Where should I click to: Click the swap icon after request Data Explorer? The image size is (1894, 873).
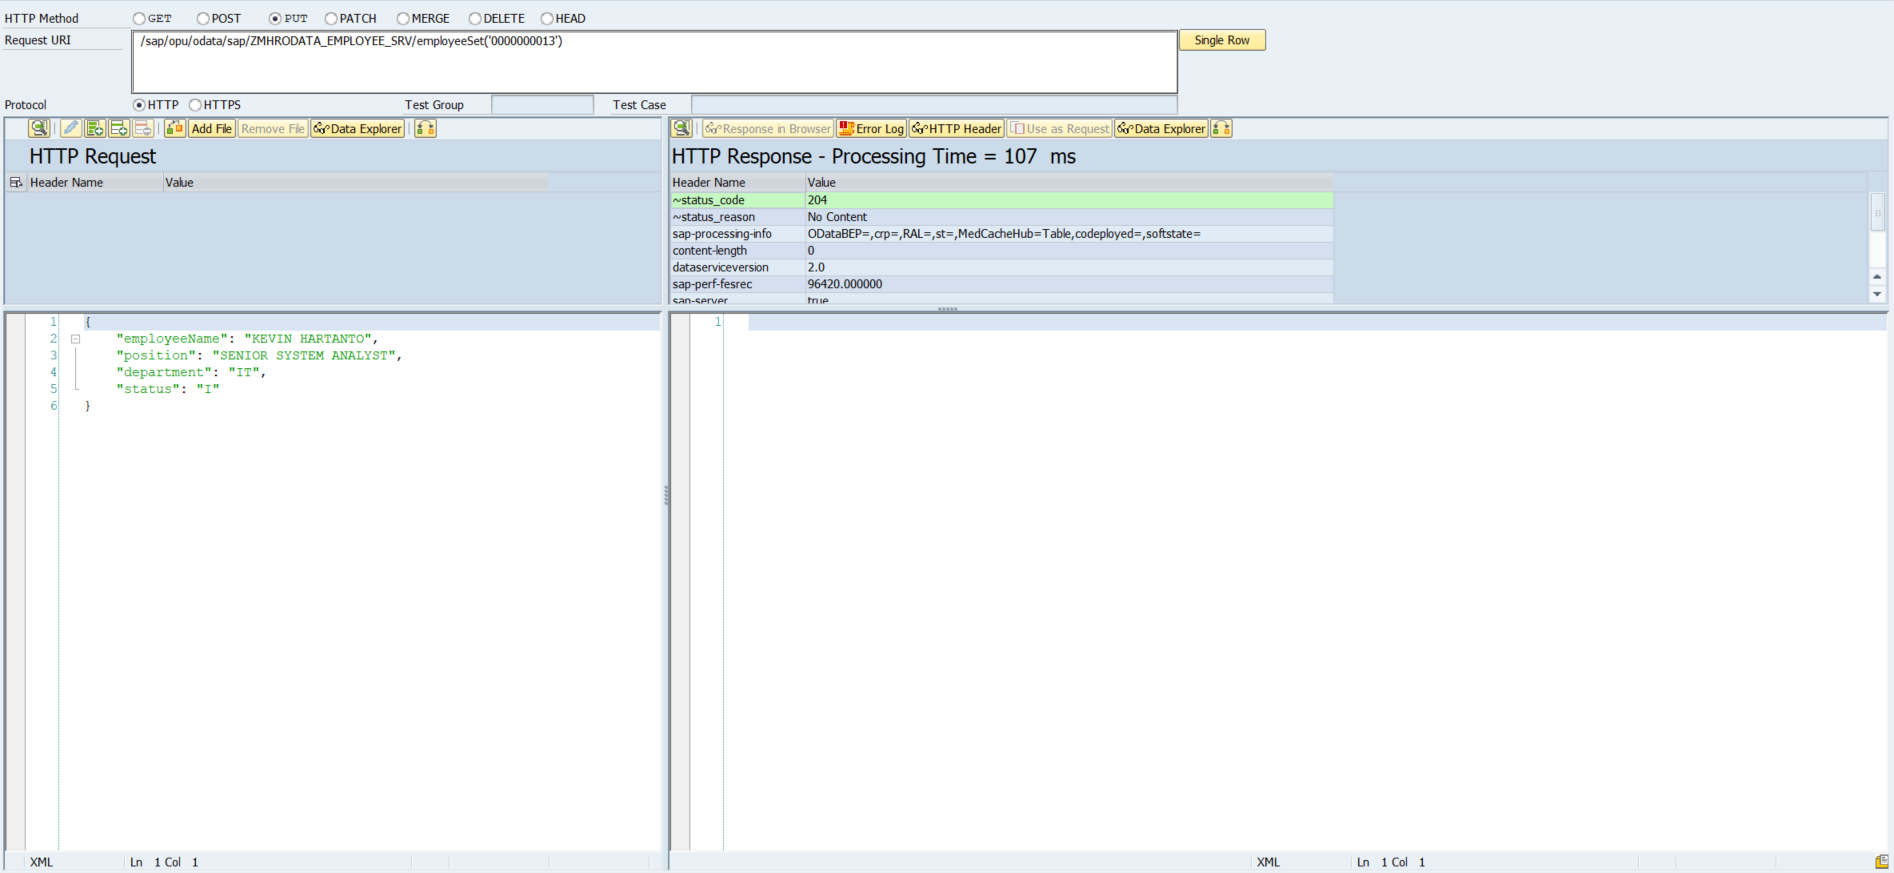426,128
